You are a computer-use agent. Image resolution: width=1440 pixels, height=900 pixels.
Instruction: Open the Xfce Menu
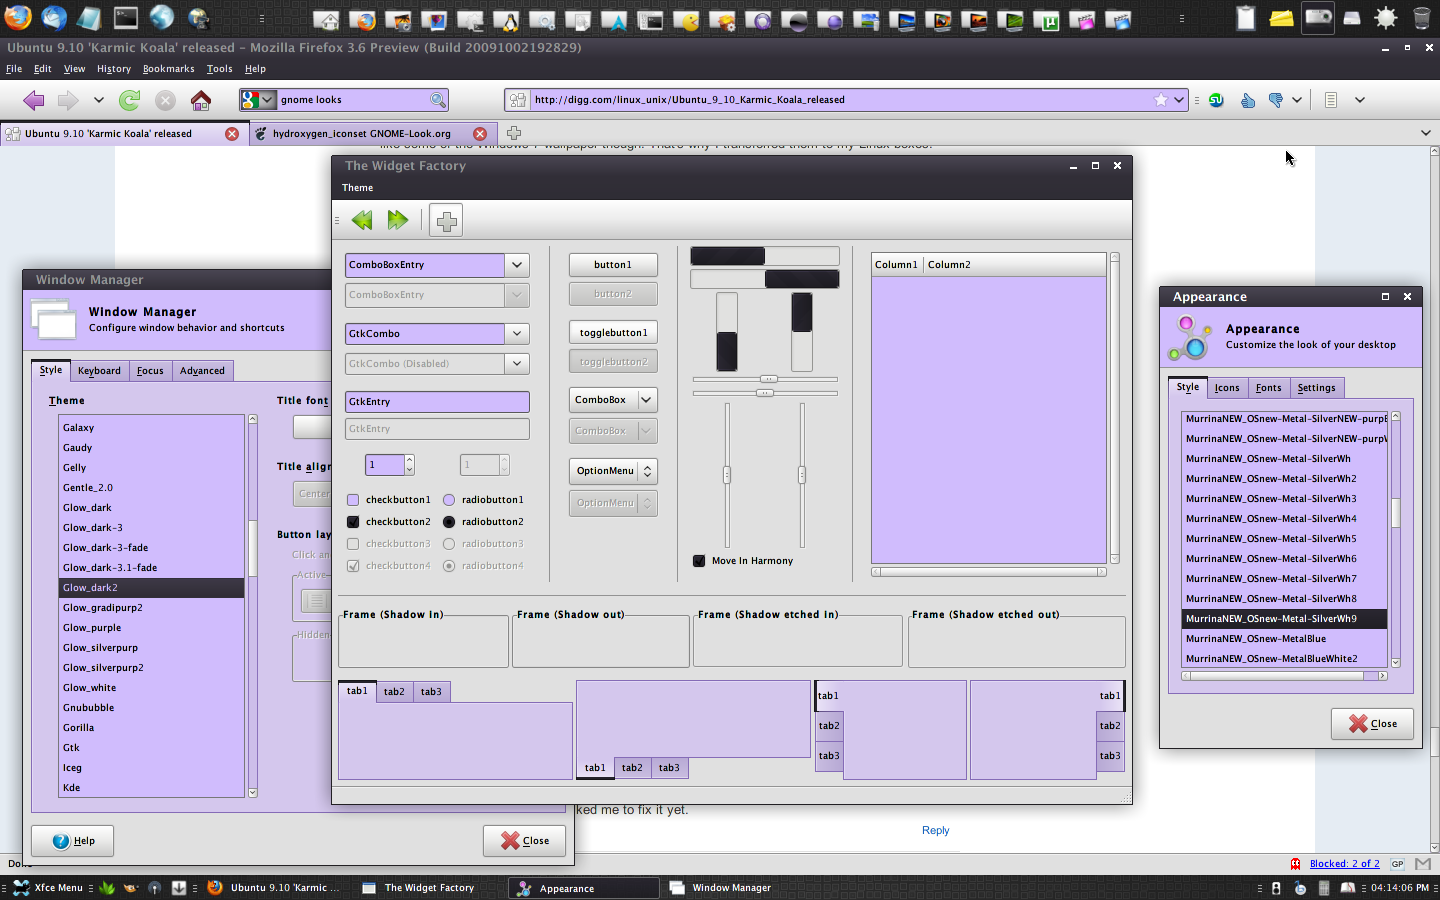tap(48, 888)
